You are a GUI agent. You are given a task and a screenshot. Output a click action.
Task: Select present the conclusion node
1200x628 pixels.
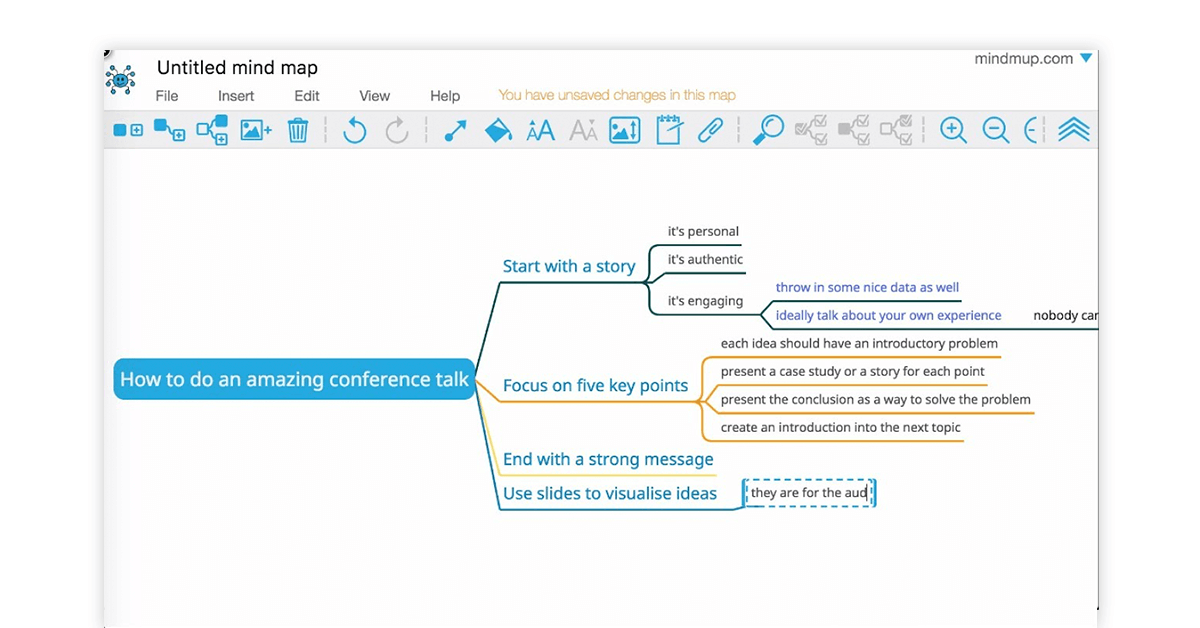pos(875,399)
